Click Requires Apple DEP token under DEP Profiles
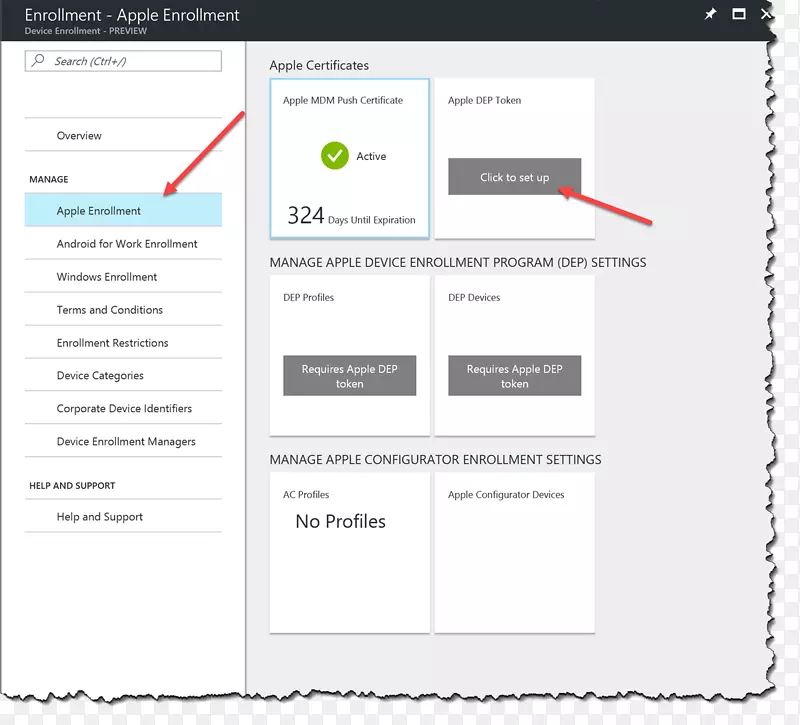The height and width of the screenshot is (725, 800). click(349, 376)
